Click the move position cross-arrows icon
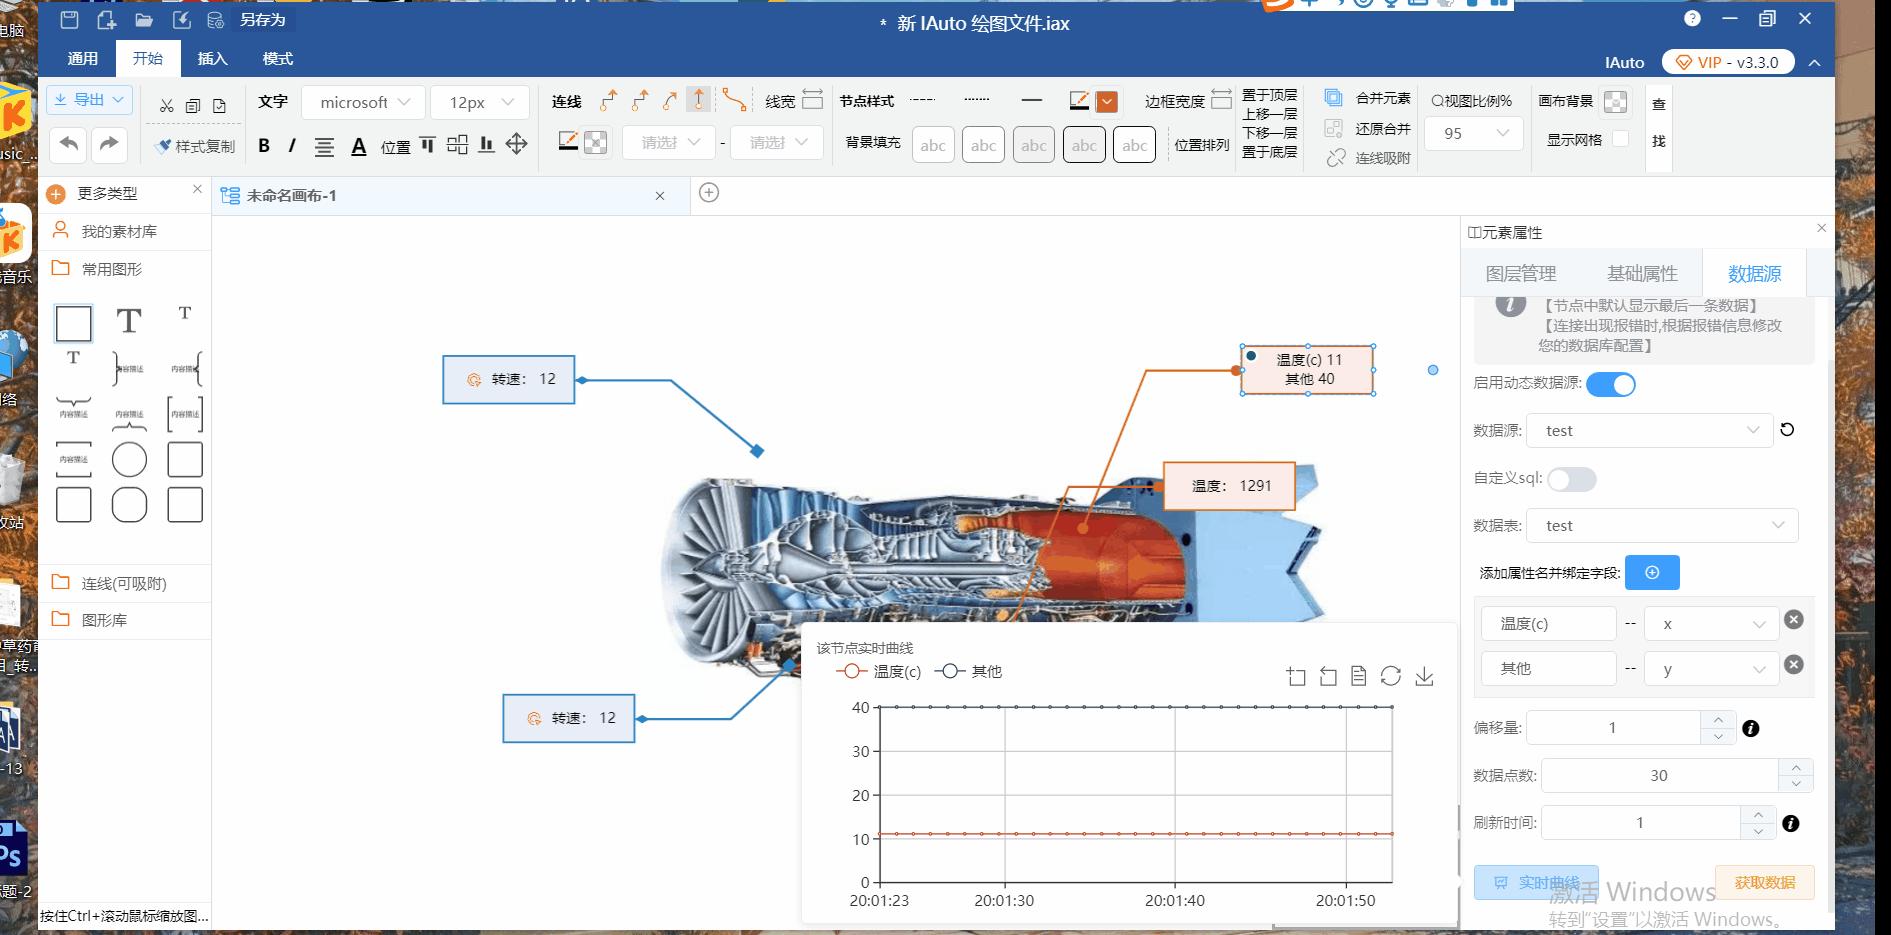Viewport: 1891px width, 935px height. tap(516, 144)
